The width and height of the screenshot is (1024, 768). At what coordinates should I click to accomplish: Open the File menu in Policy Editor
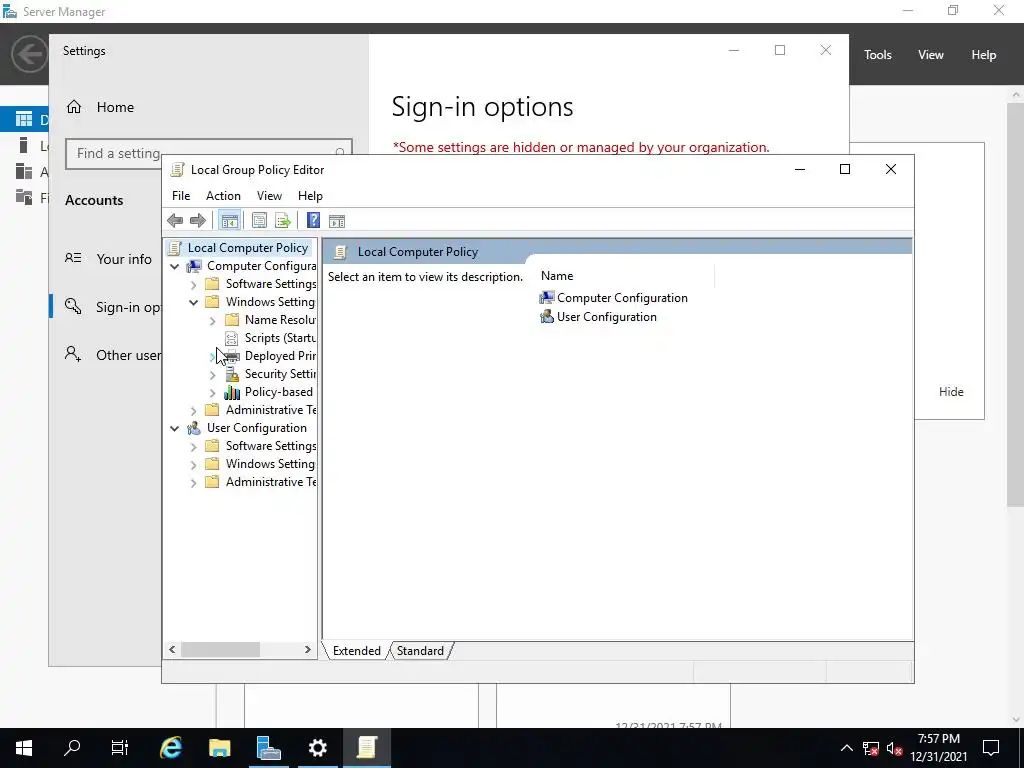[x=181, y=196]
